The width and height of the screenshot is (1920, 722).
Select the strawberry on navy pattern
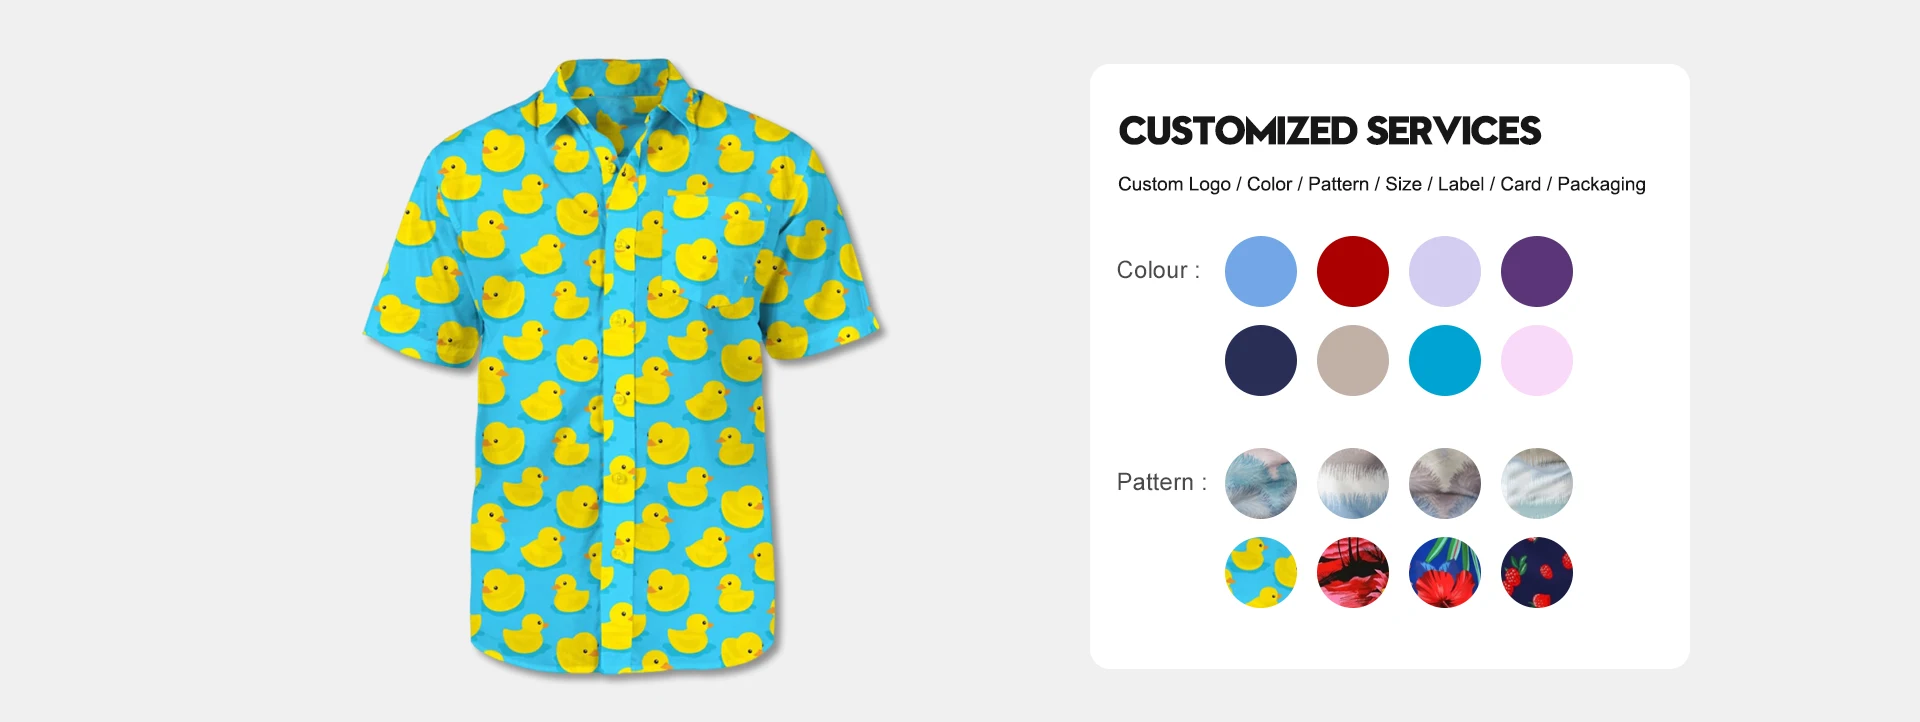(1536, 572)
